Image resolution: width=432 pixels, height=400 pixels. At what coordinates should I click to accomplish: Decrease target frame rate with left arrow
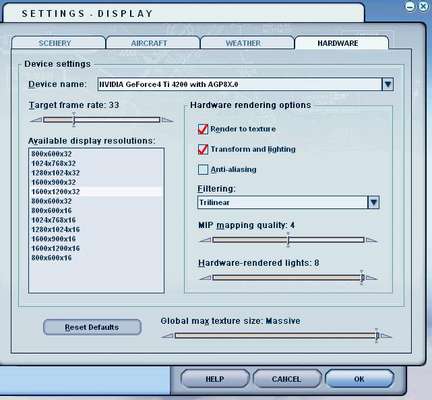[x=36, y=120]
